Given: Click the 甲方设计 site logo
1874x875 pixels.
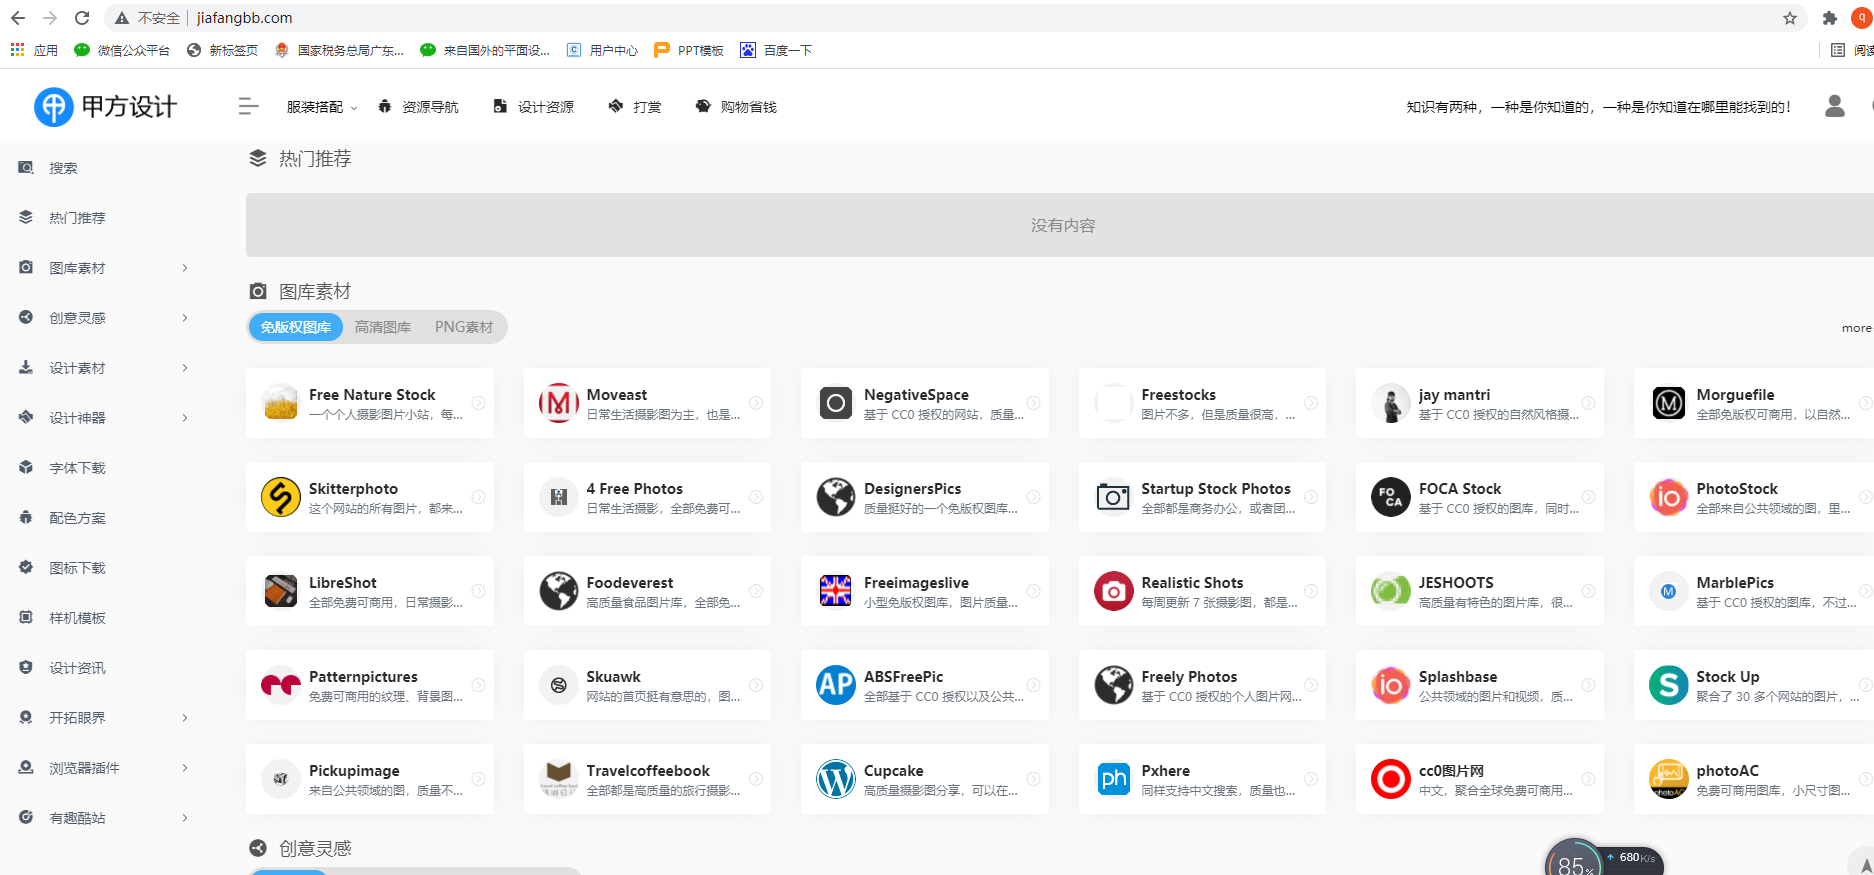Looking at the screenshot, I should [x=105, y=107].
